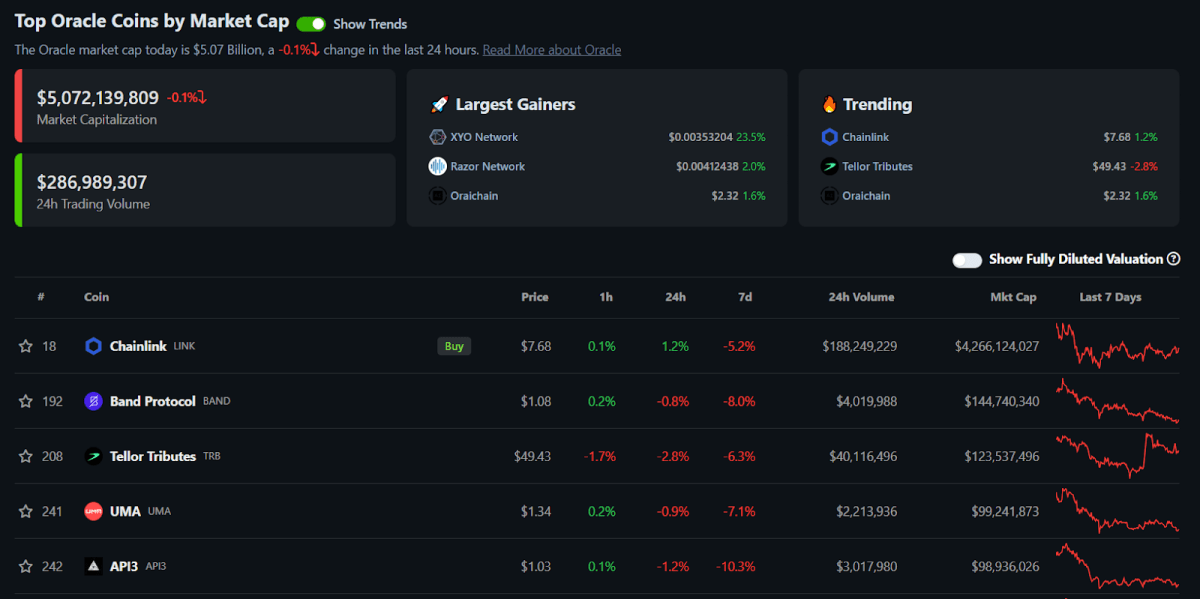View Tellor Tributes' 7-day sparkline chart

click(x=1118, y=455)
